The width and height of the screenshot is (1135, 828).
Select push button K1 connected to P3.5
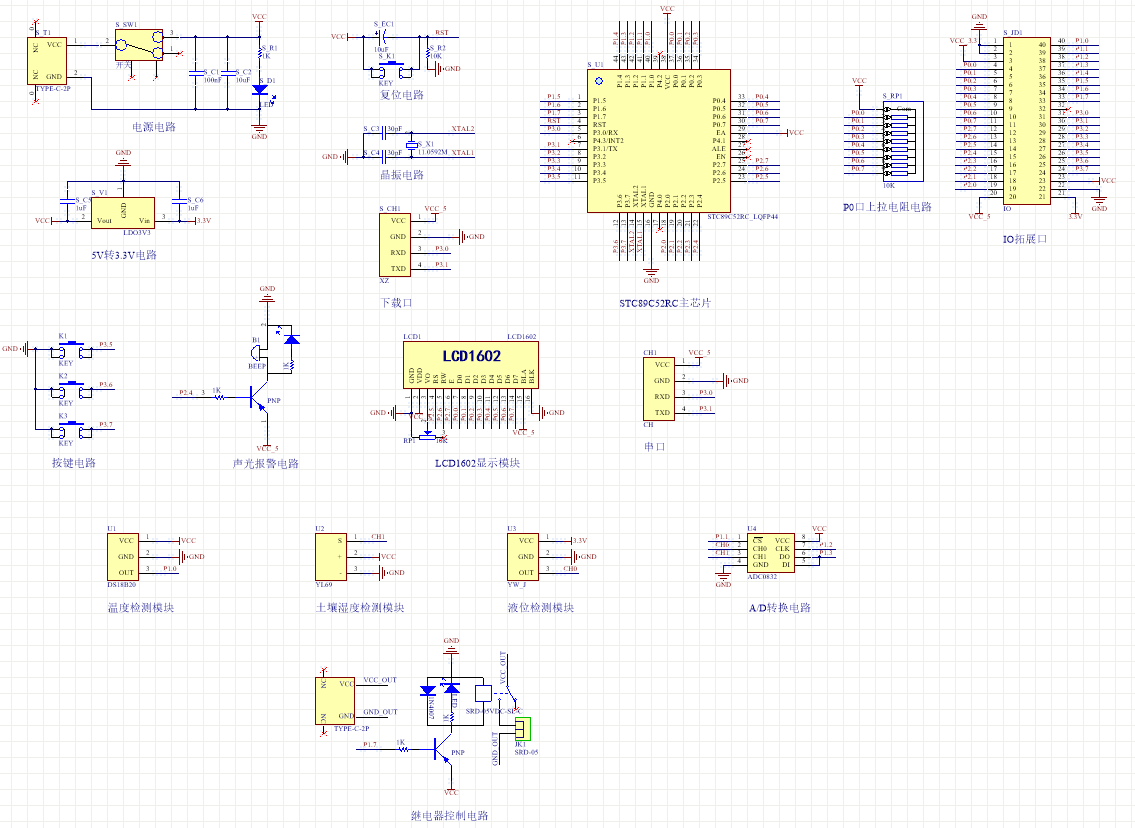click(71, 351)
